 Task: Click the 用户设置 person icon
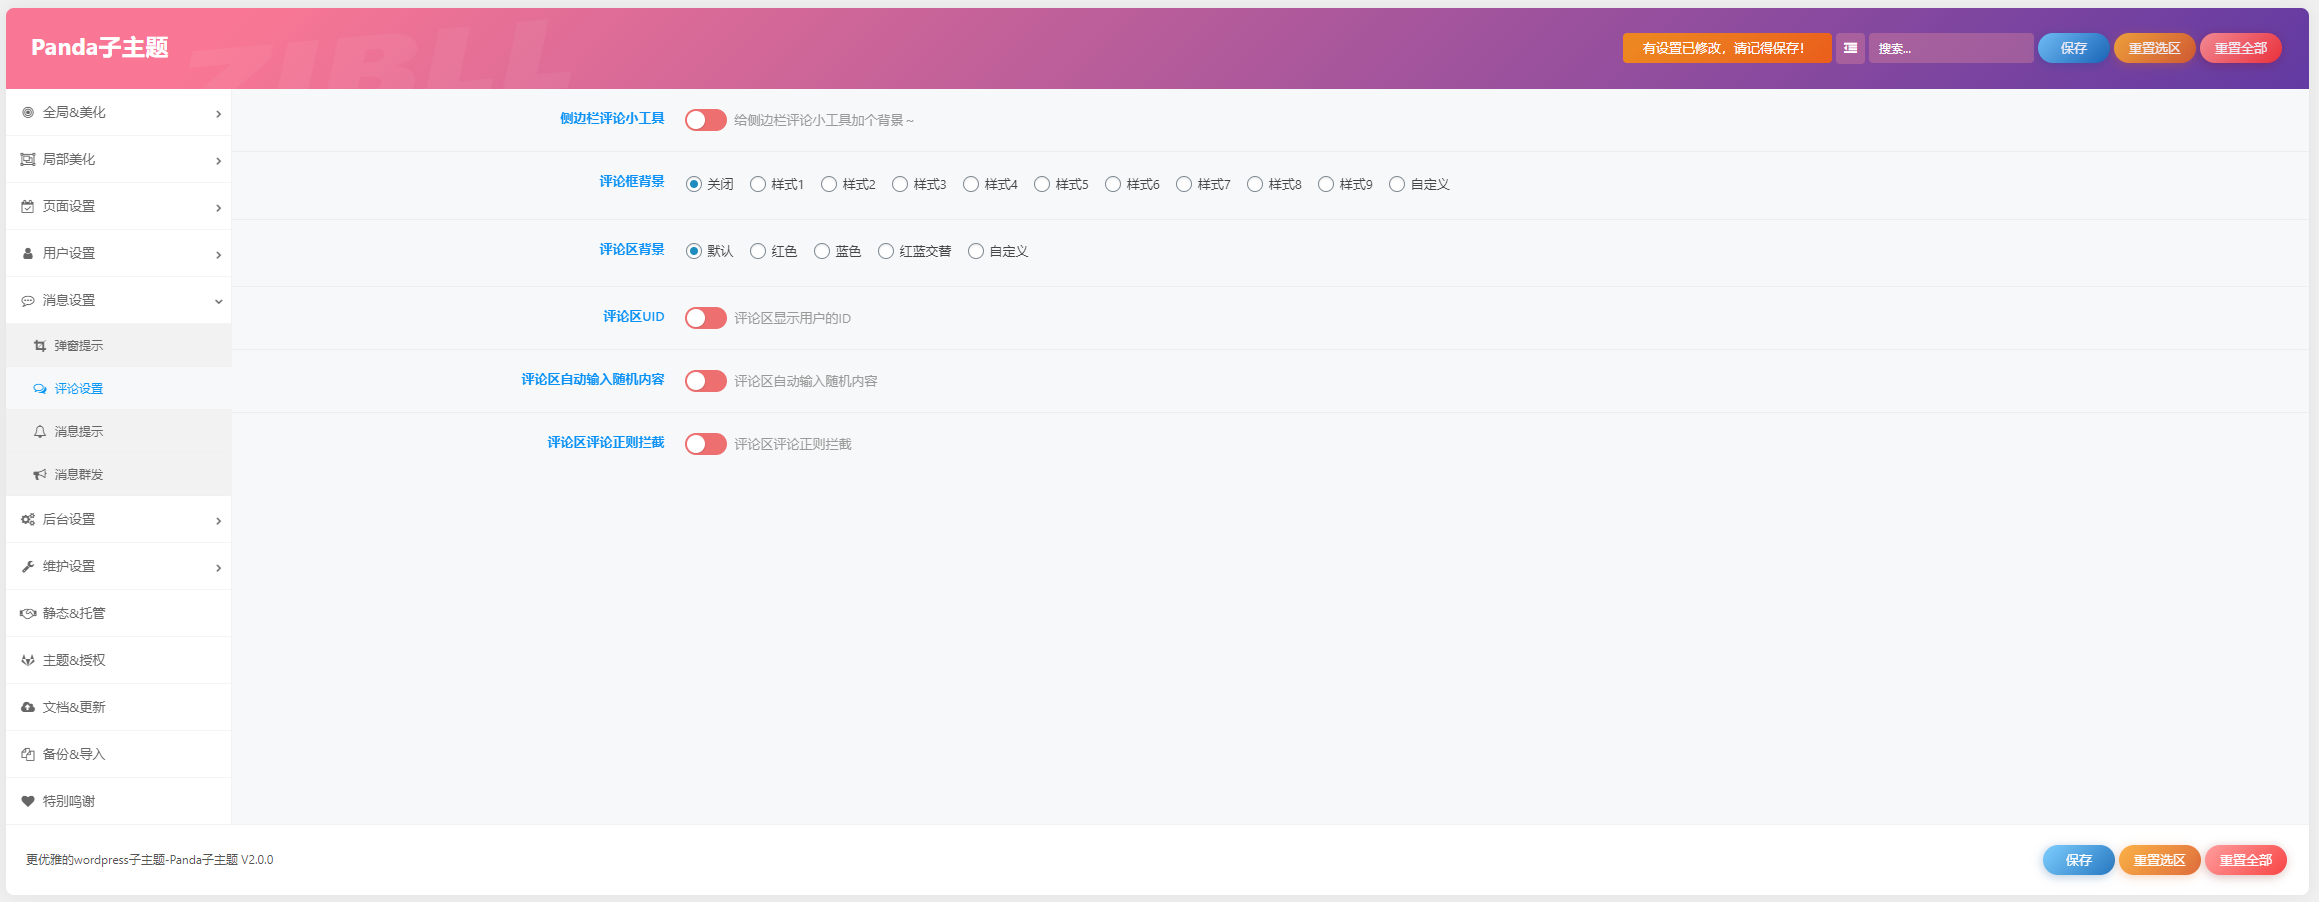(28, 253)
